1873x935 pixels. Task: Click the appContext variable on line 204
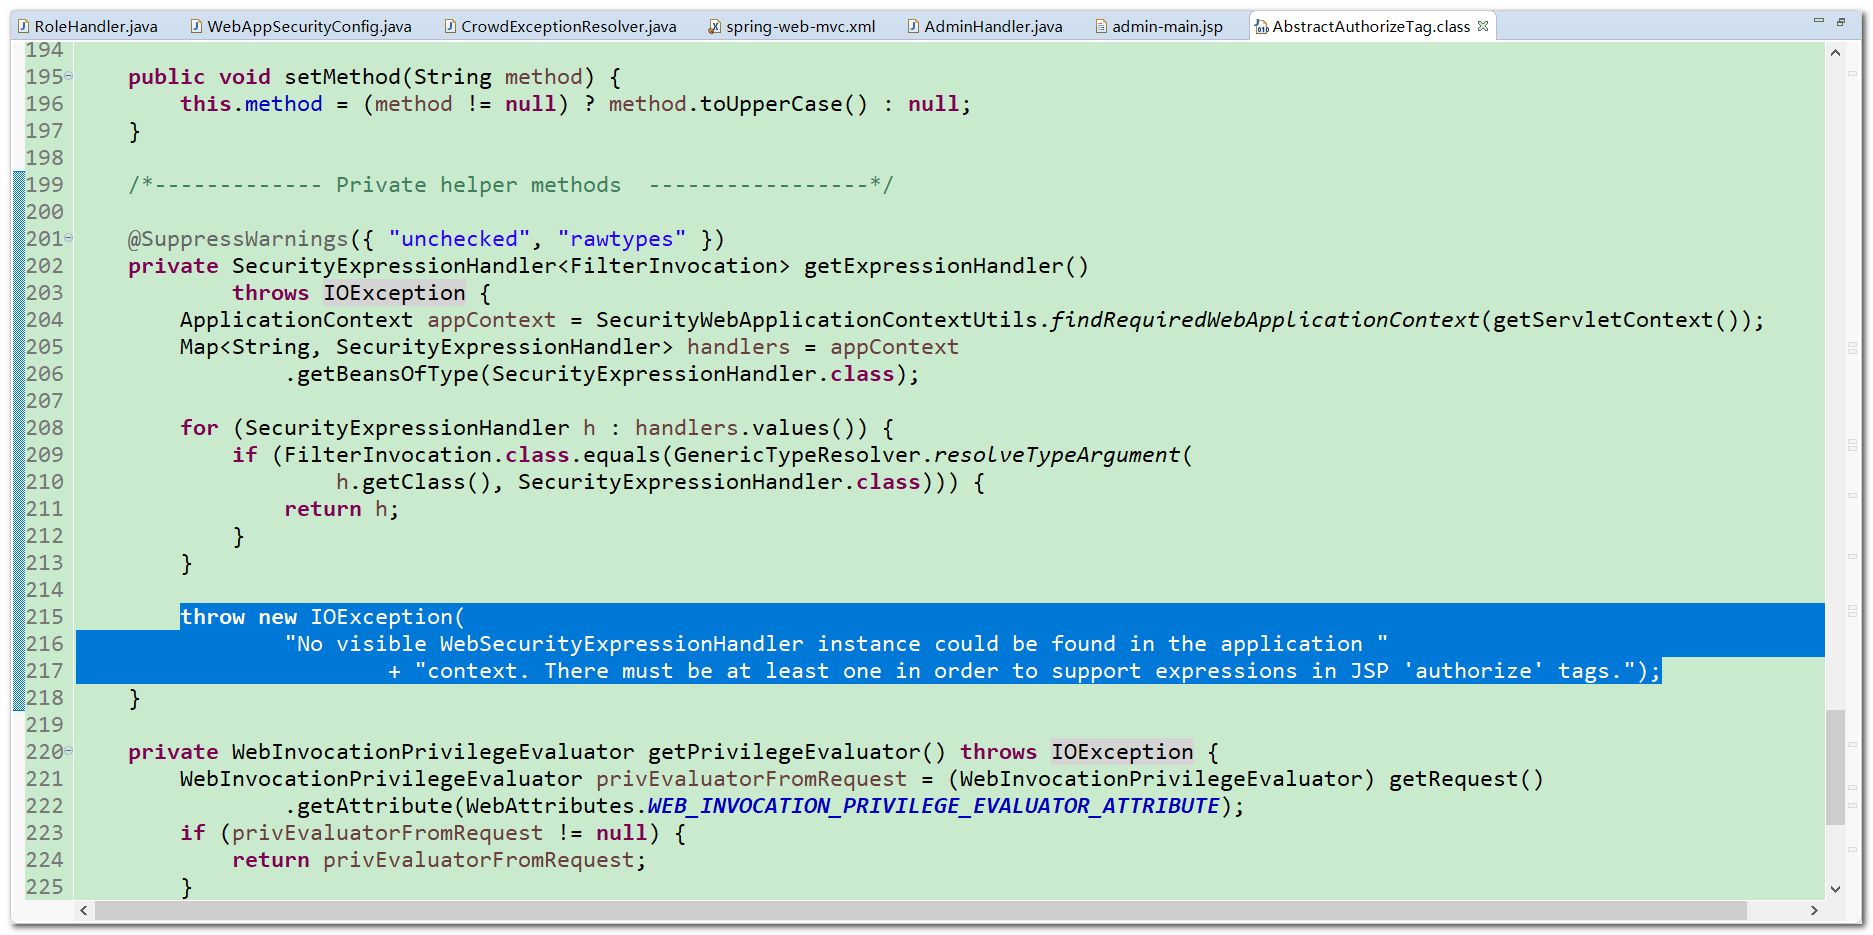(x=491, y=320)
